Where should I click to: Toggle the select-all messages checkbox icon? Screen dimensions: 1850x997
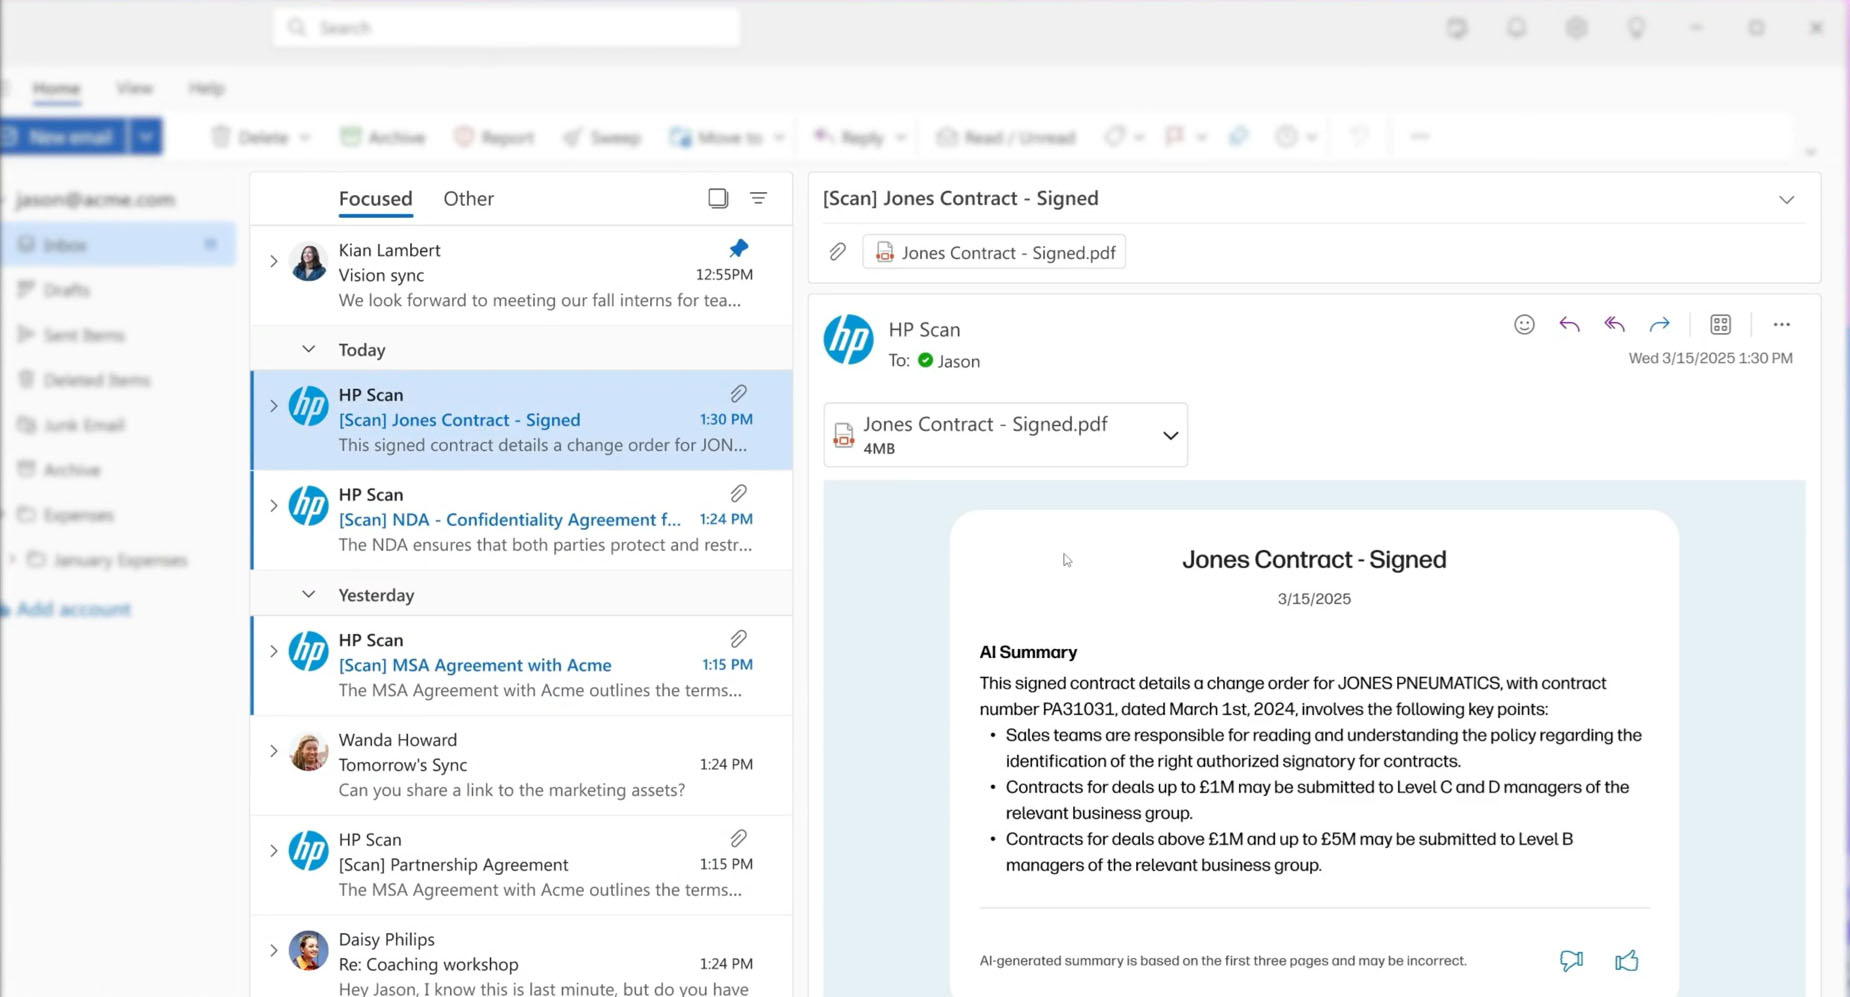click(x=718, y=198)
